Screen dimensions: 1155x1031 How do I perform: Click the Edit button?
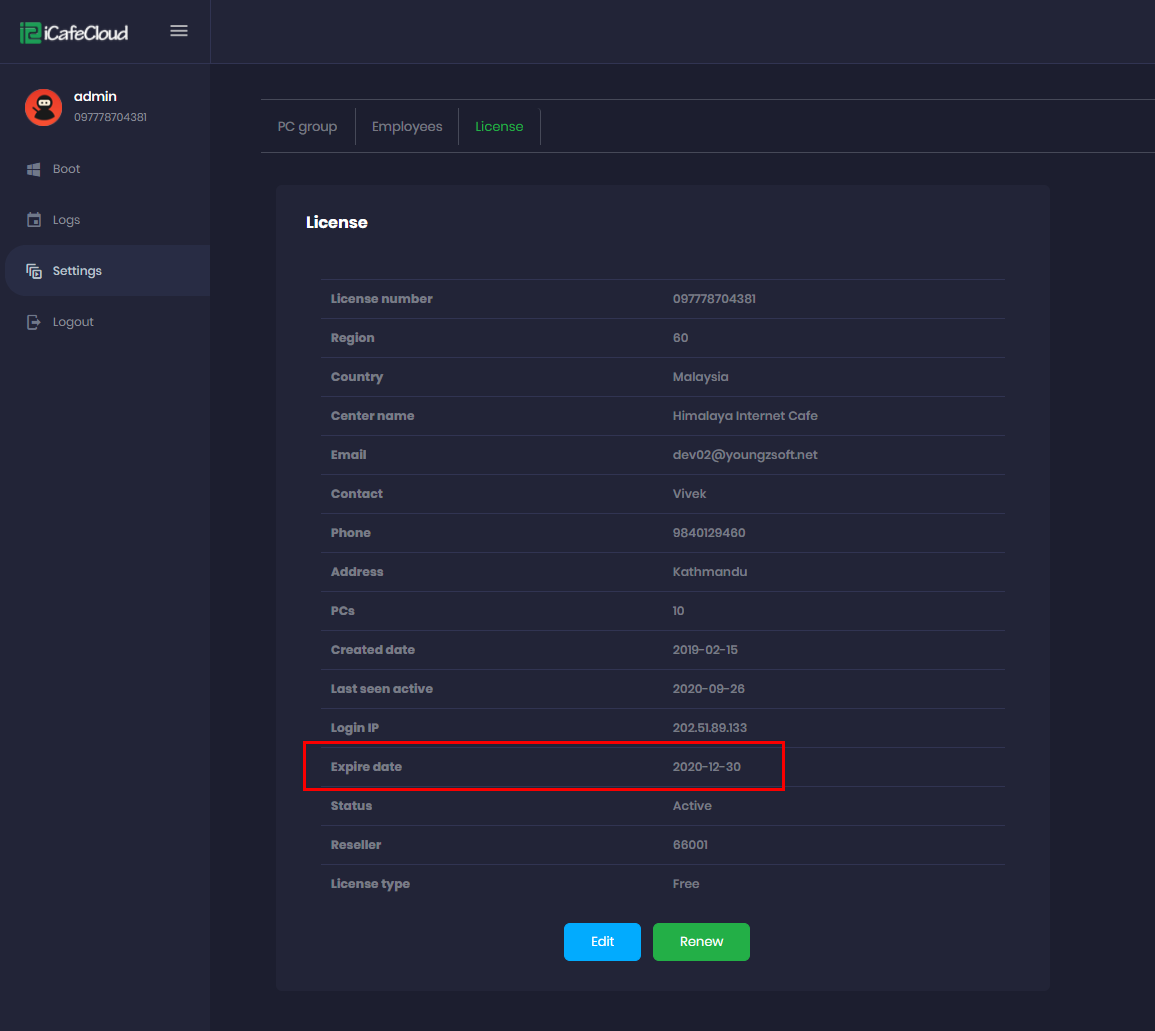[602, 941]
